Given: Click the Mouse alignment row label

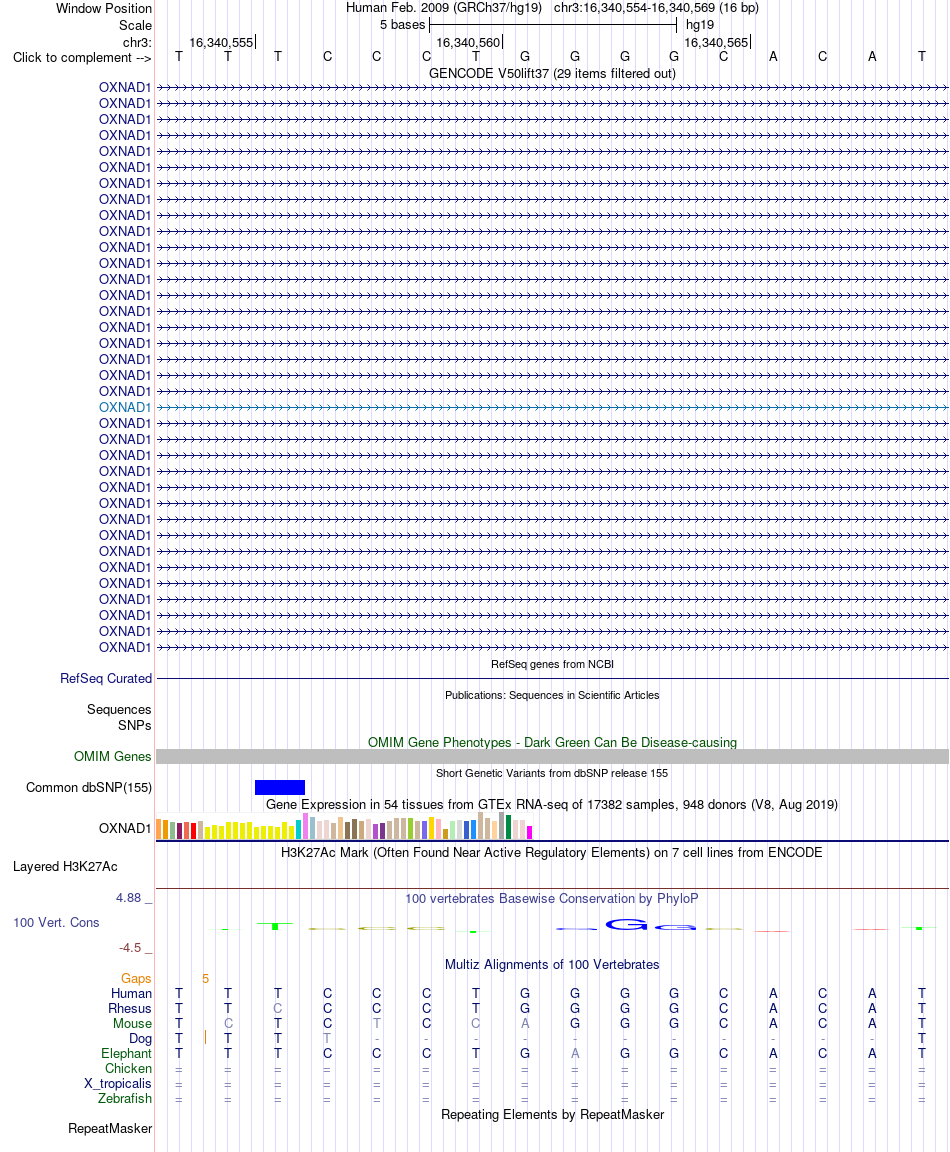Looking at the screenshot, I should tap(132, 1023).
